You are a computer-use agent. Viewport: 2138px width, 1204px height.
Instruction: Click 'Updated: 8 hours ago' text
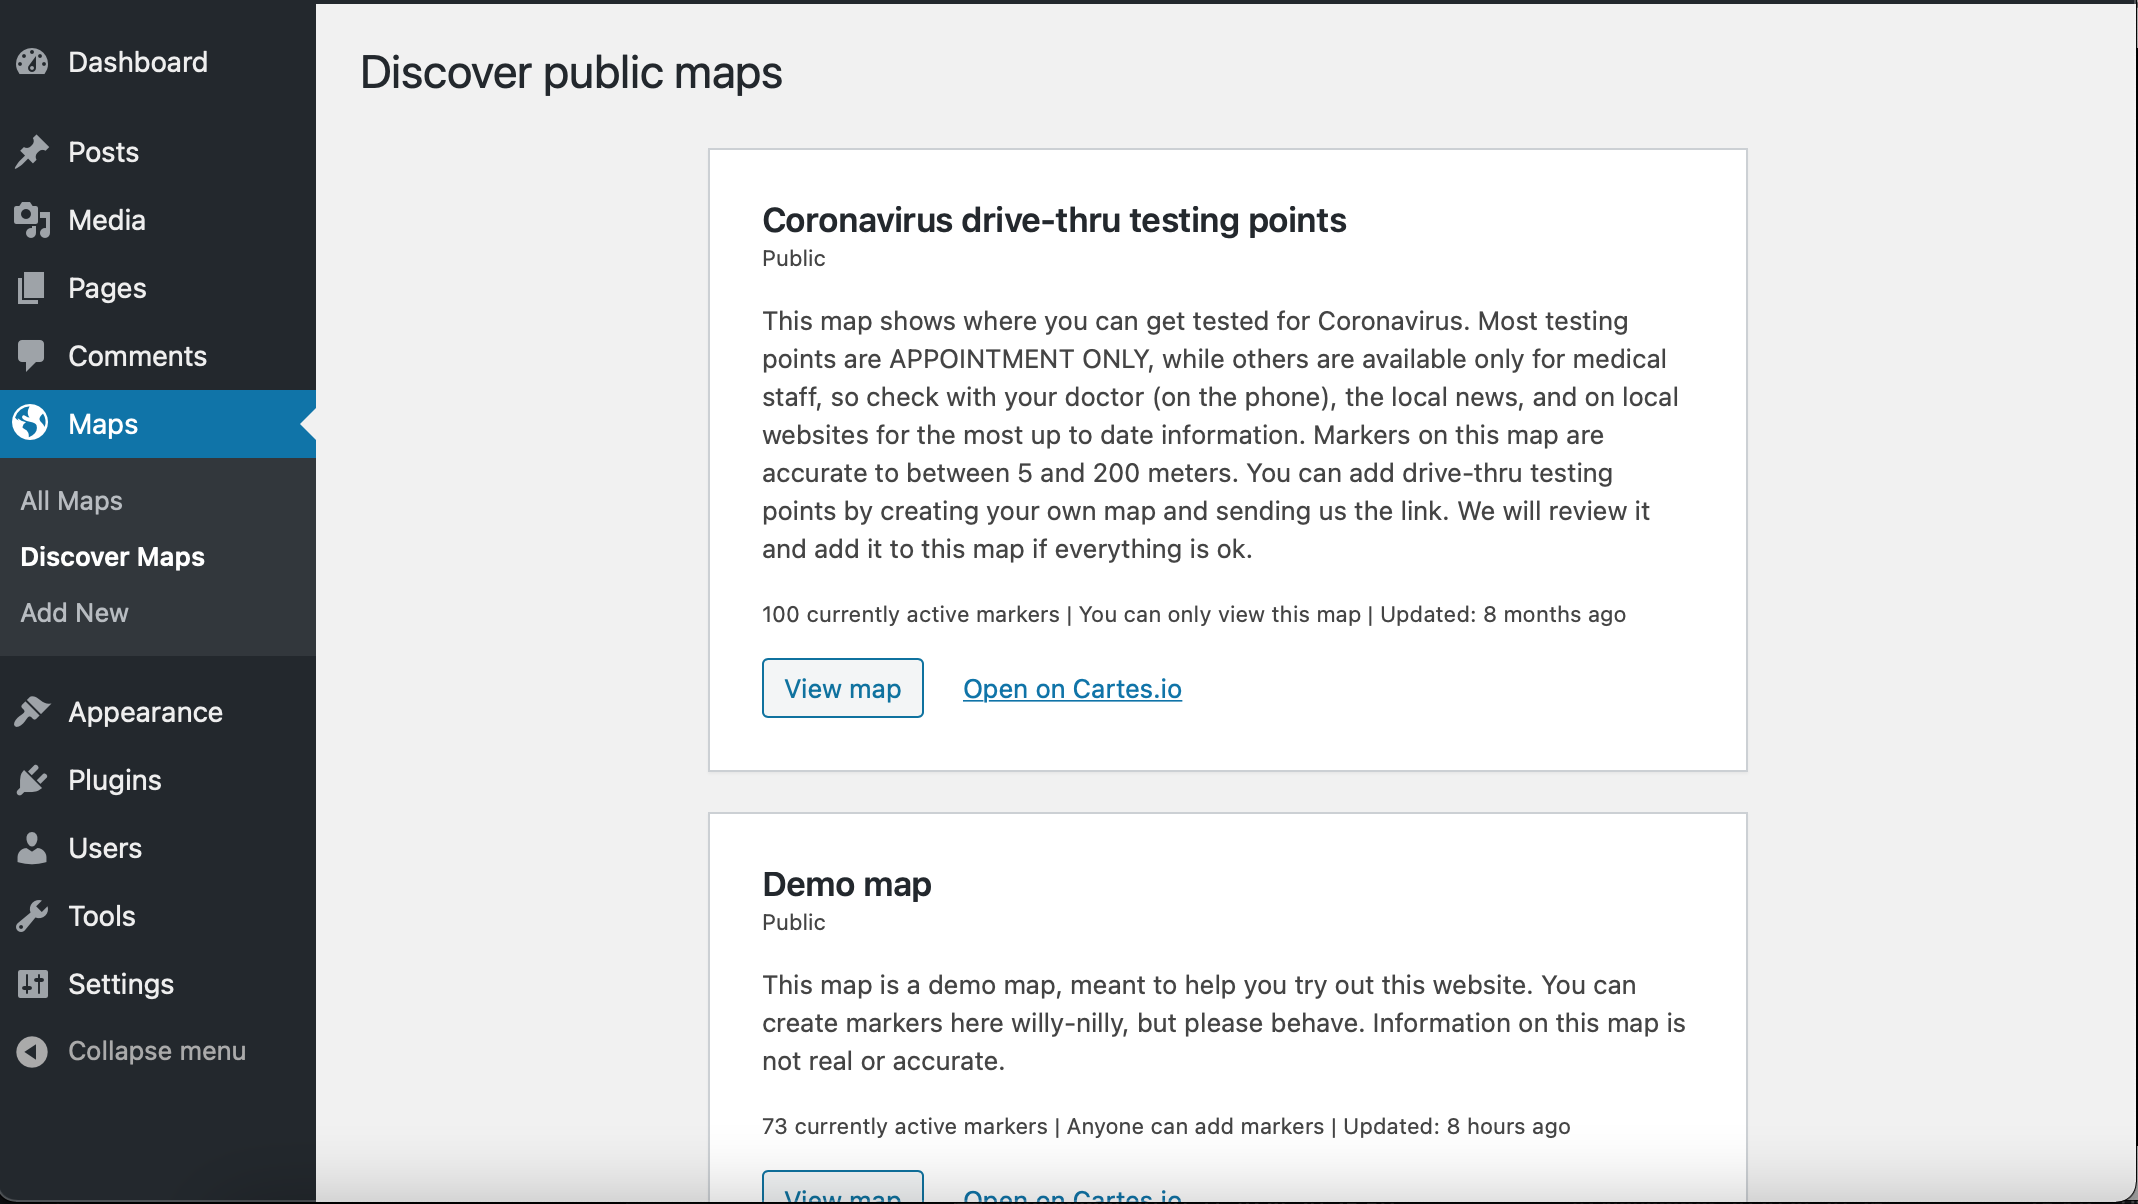tap(1457, 1126)
